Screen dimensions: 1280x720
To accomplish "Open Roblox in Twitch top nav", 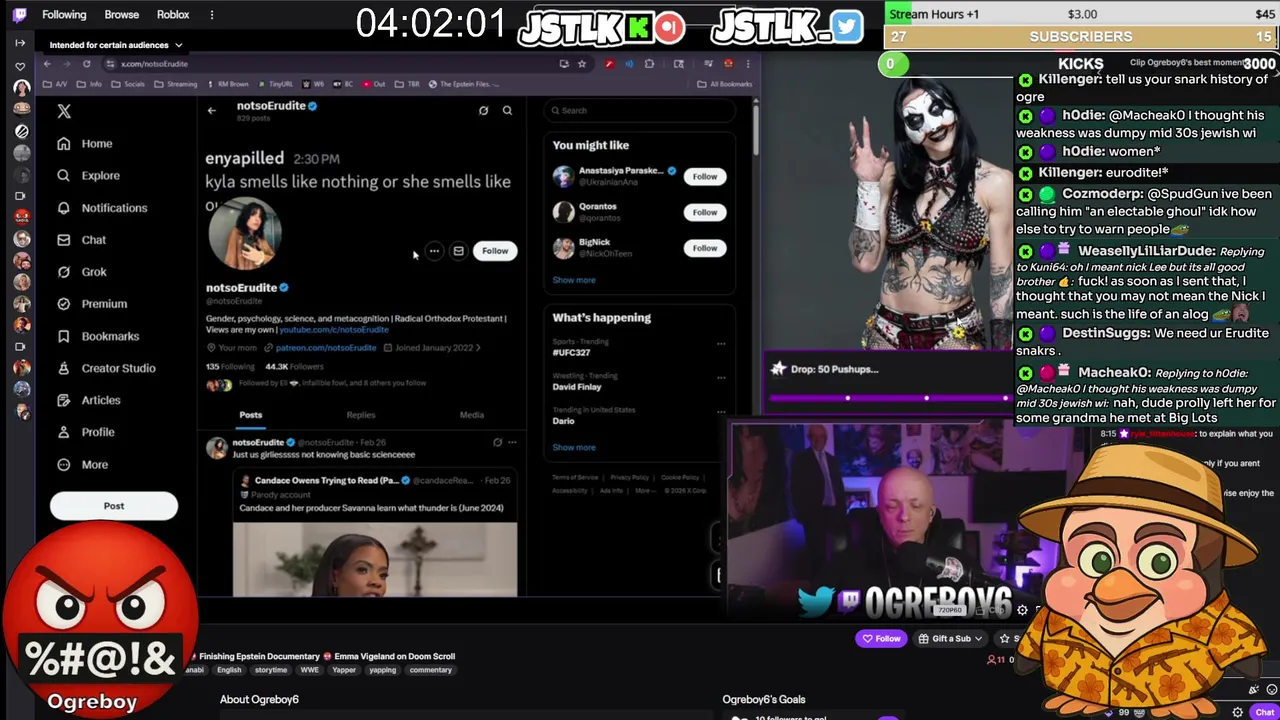I will 173,15.
